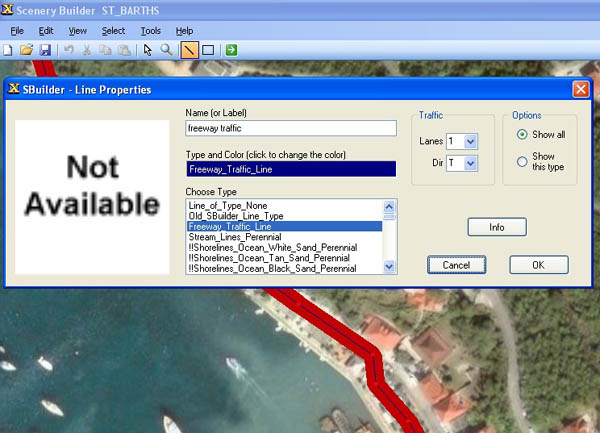This screenshot has height=433, width=600.
Task: Click the Info button
Action: click(x=497, y=227)
